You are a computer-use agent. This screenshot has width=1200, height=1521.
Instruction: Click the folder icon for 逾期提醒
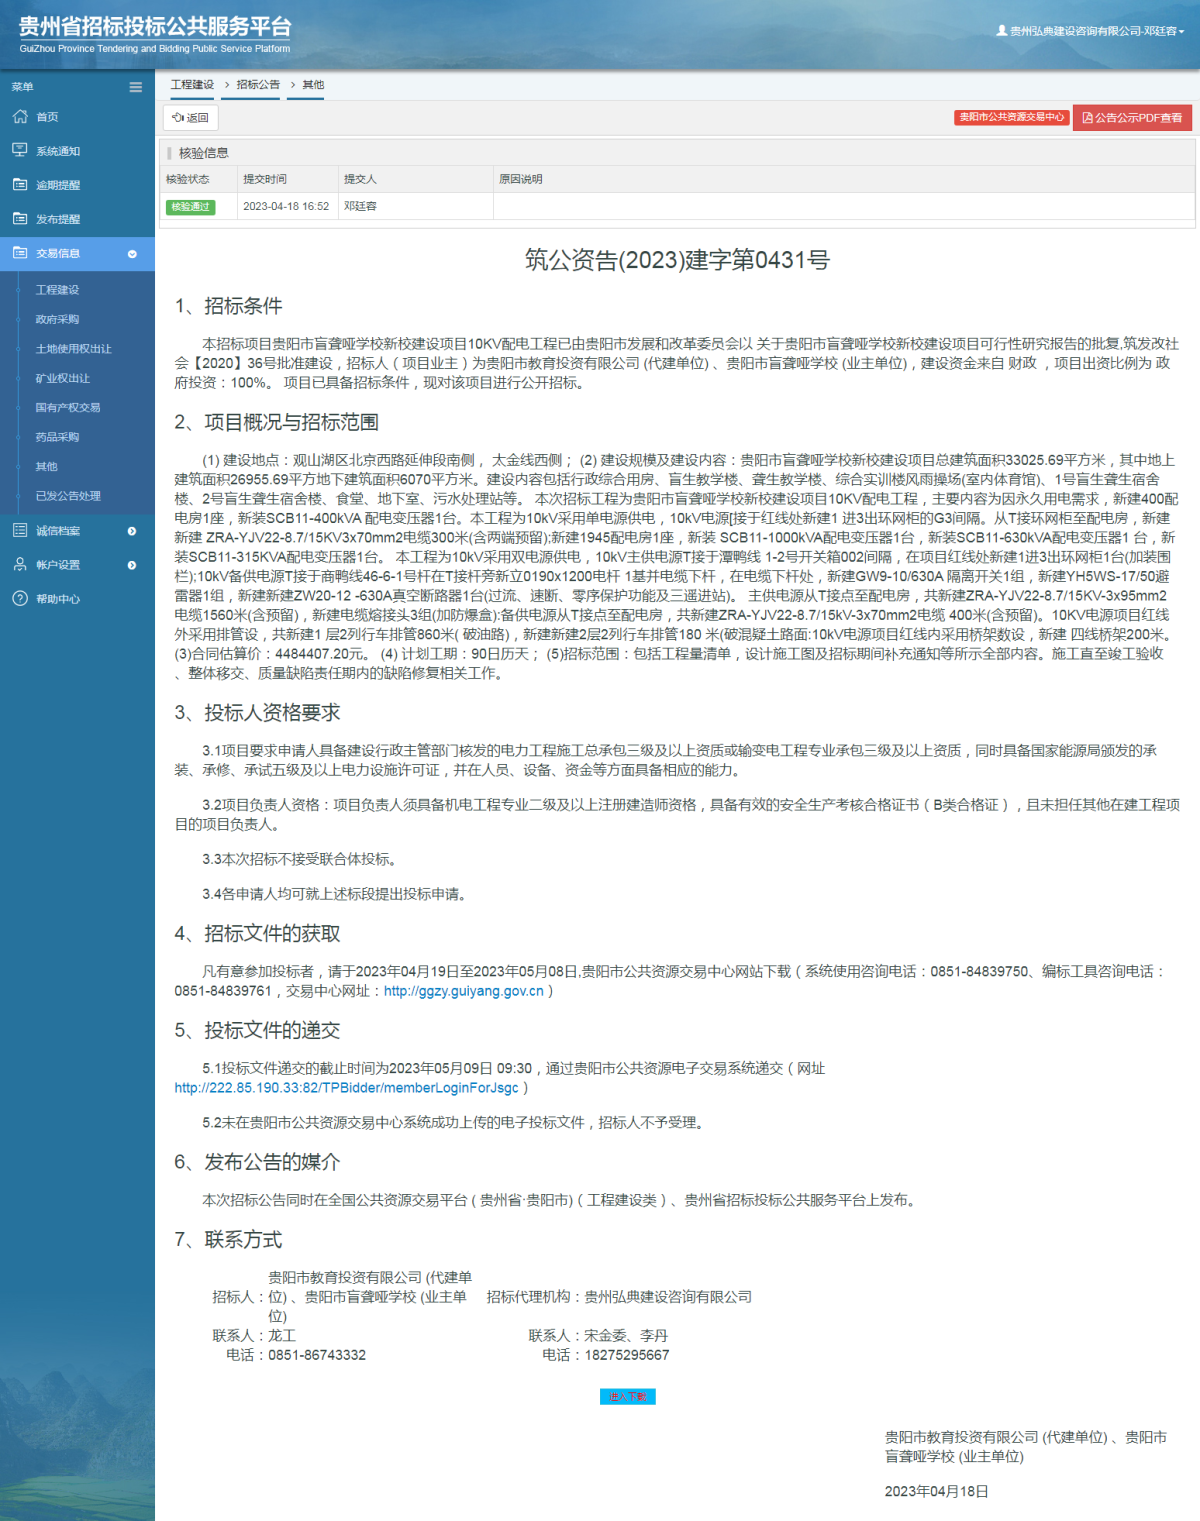[x=20, y=184]
